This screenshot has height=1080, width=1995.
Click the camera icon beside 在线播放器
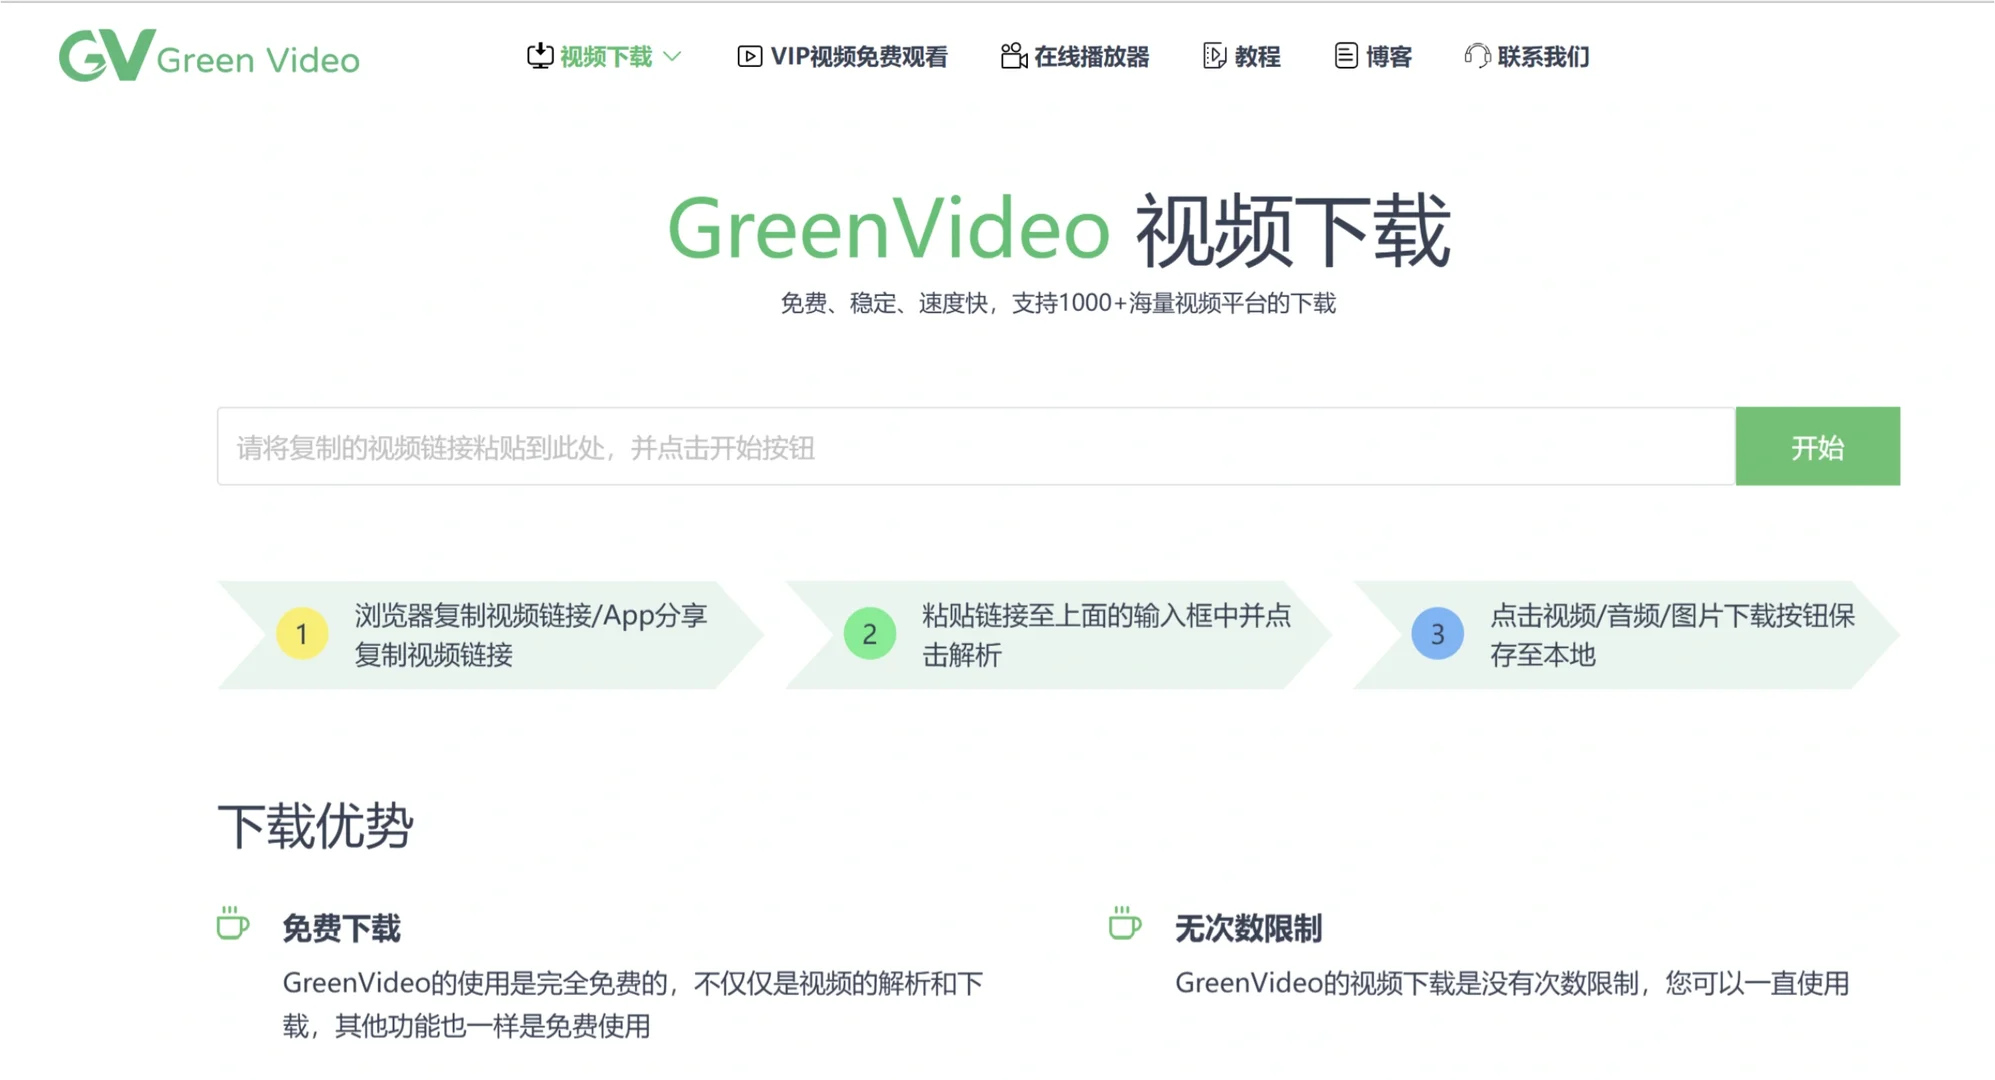click(x=1012, y=56)
